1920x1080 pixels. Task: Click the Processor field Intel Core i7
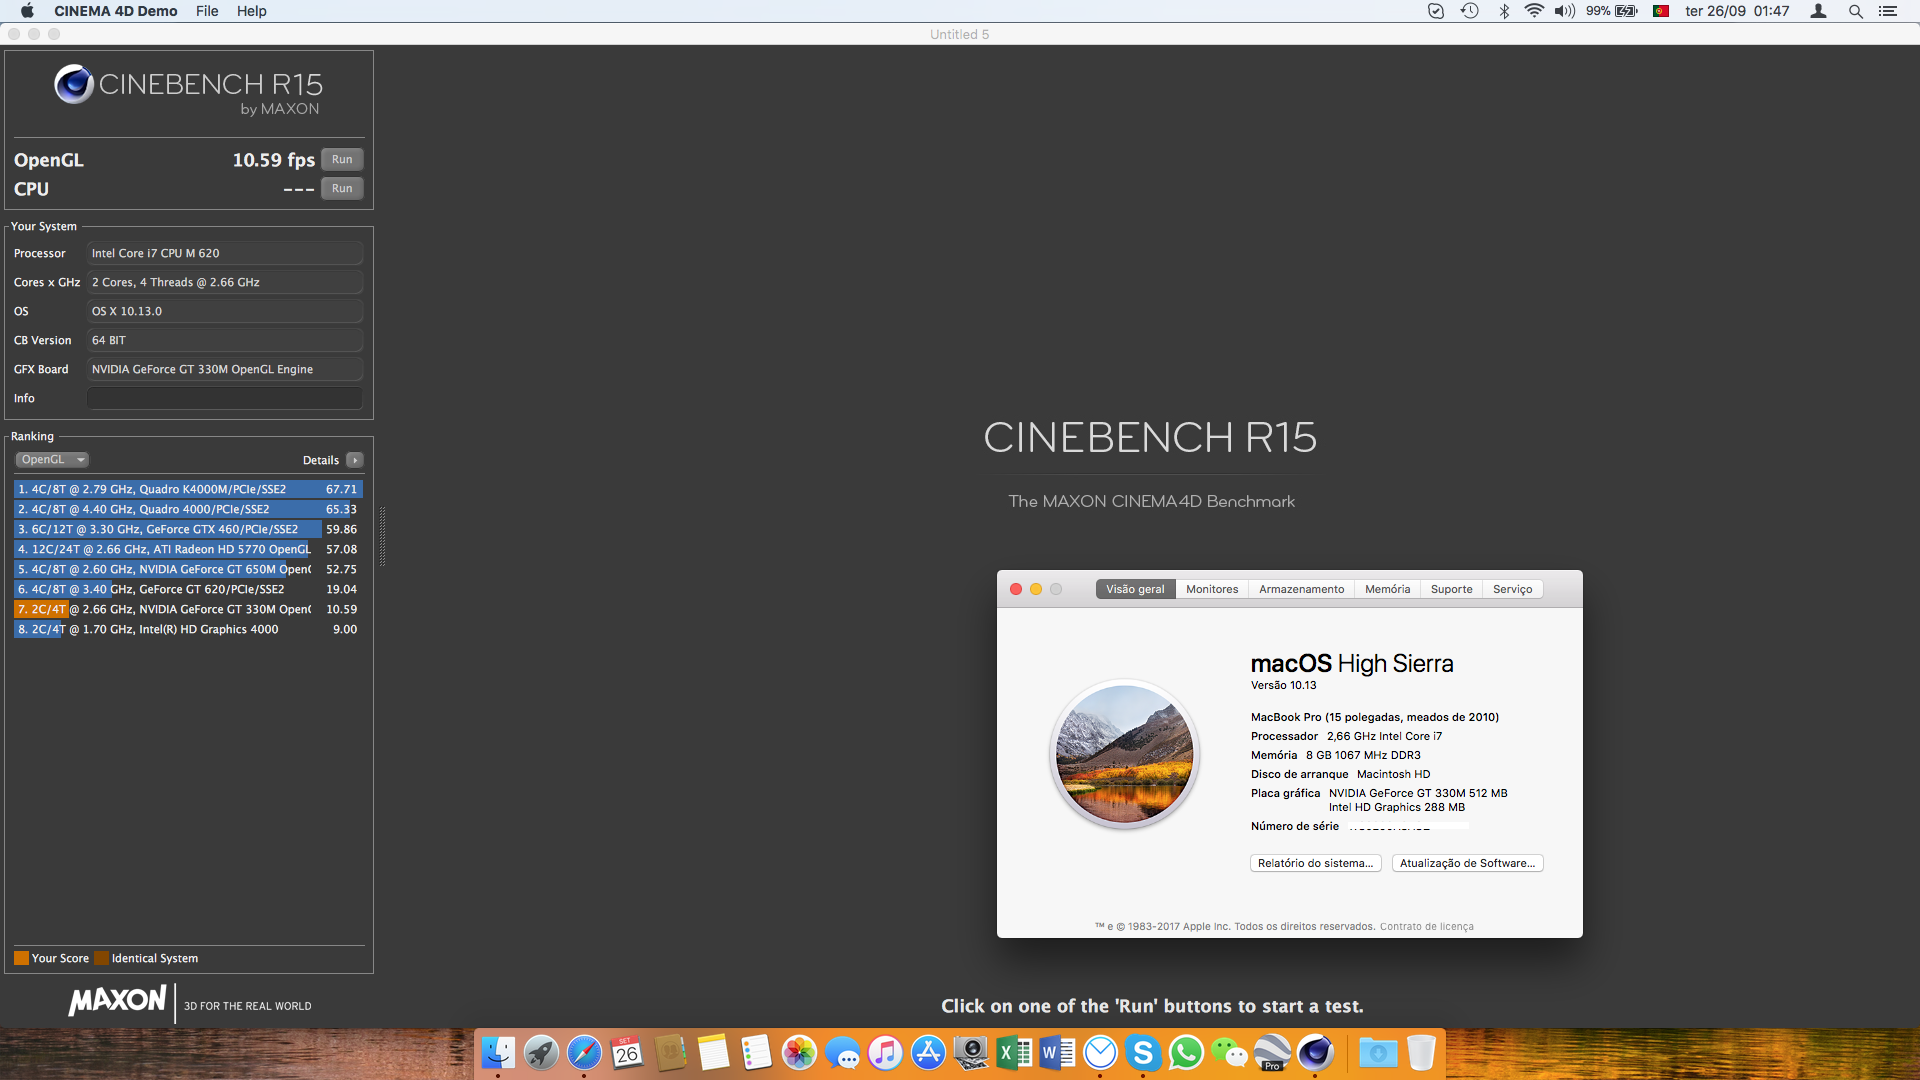coord(225,253)
